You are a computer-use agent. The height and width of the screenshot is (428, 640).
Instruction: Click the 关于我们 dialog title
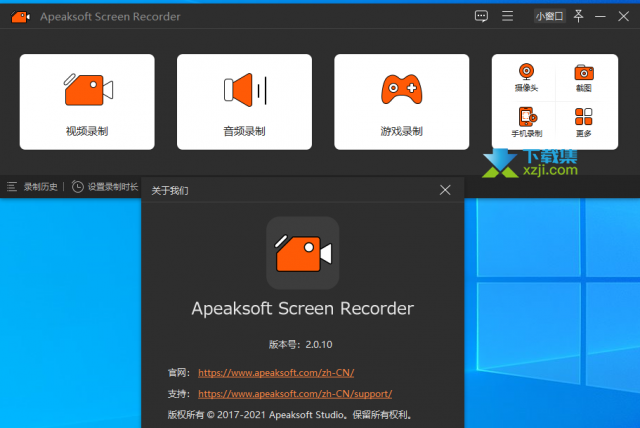170,191
